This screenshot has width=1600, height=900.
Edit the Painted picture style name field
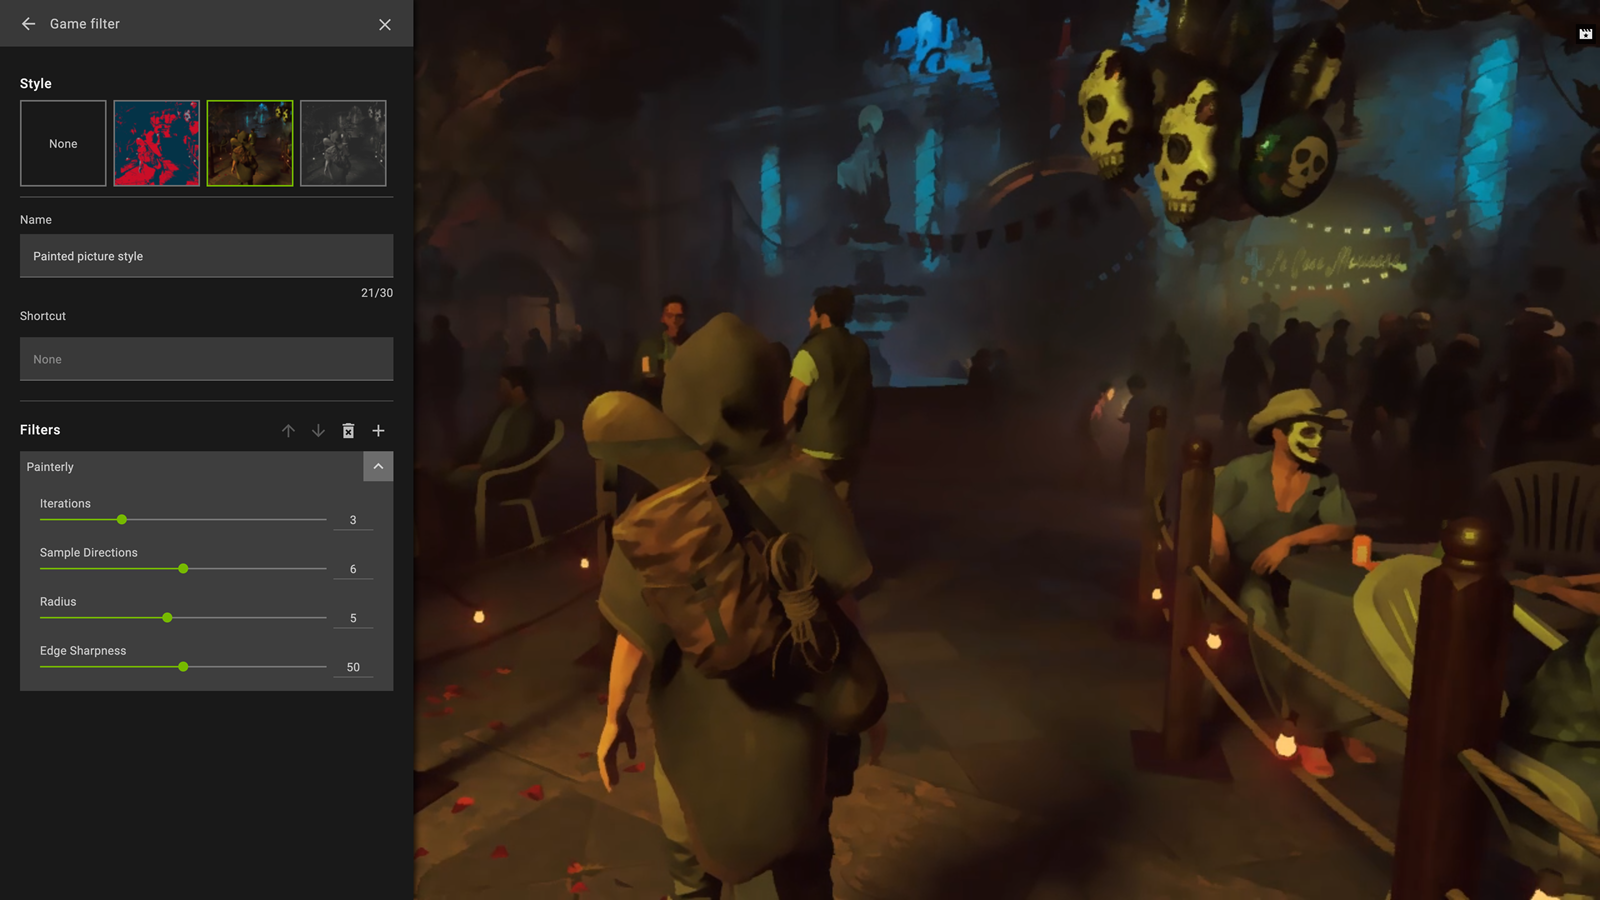click(x=206, y=256)
